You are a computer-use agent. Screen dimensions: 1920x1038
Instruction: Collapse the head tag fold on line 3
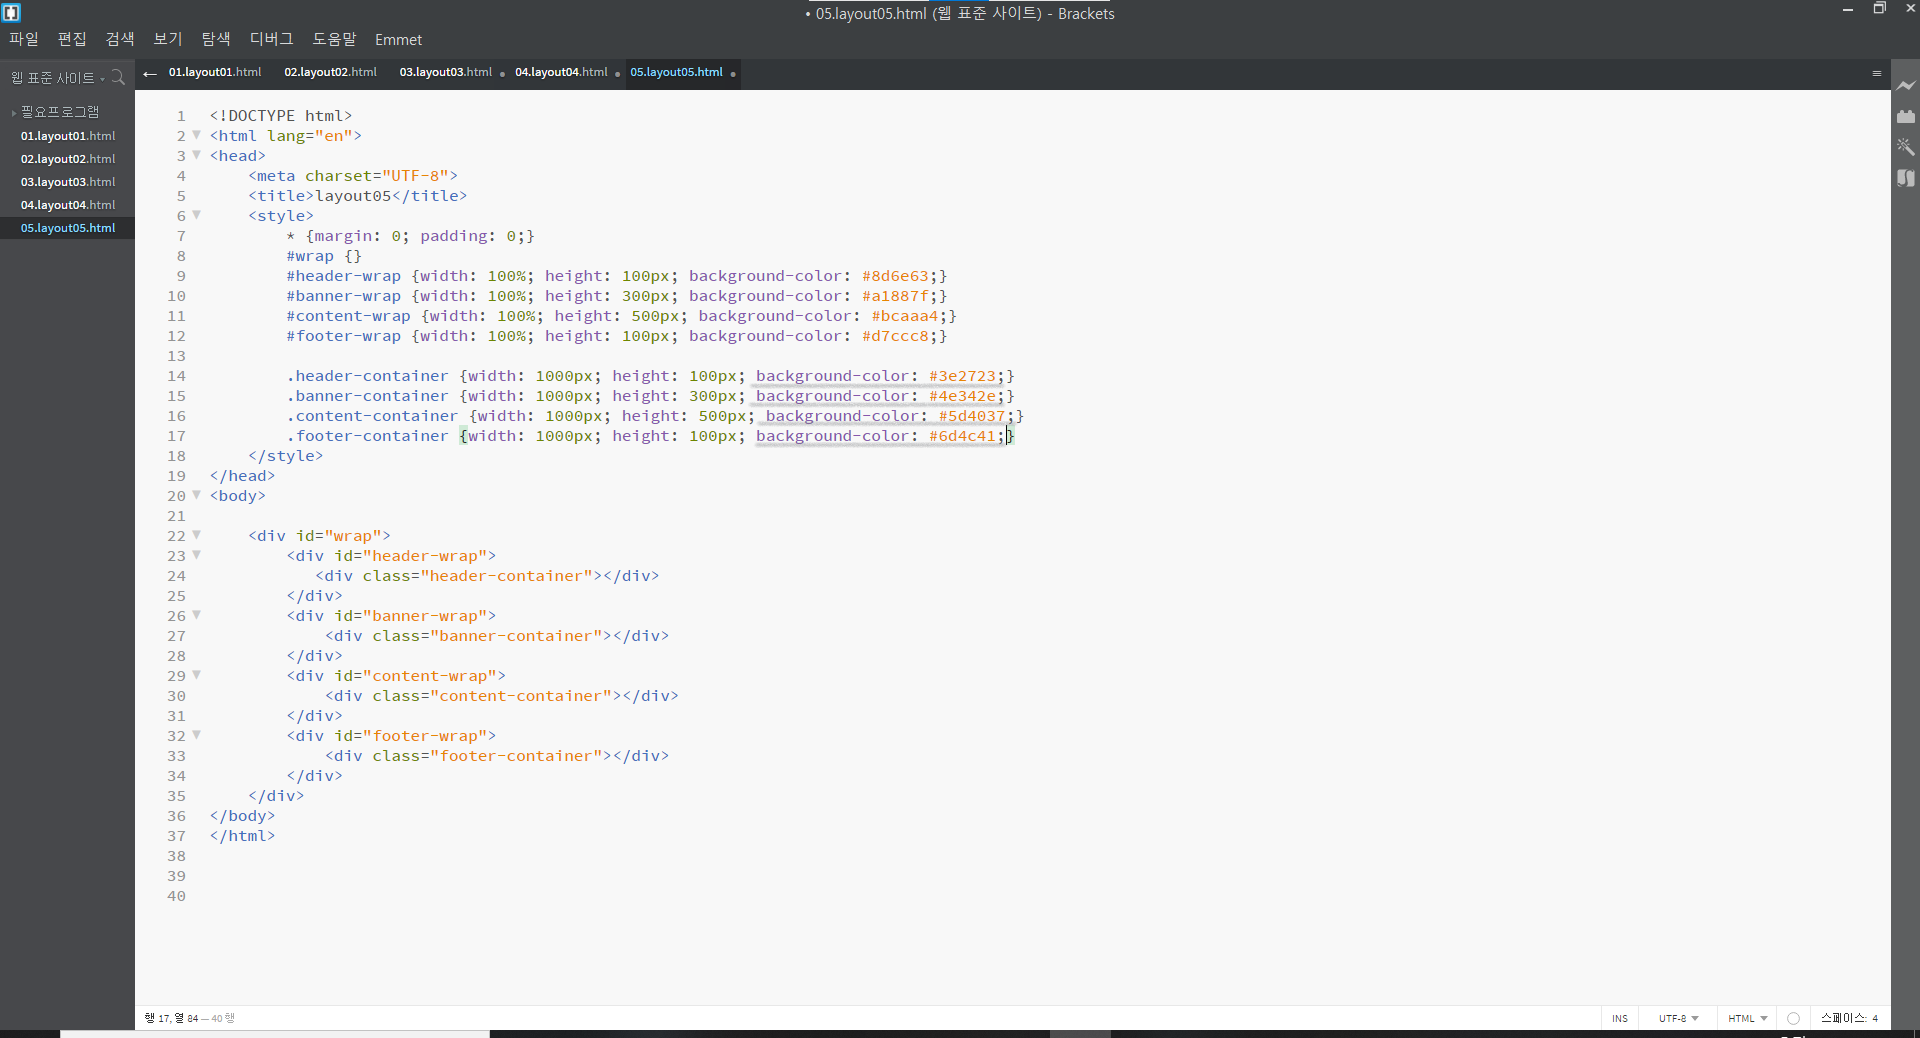[x=197, y=155]
